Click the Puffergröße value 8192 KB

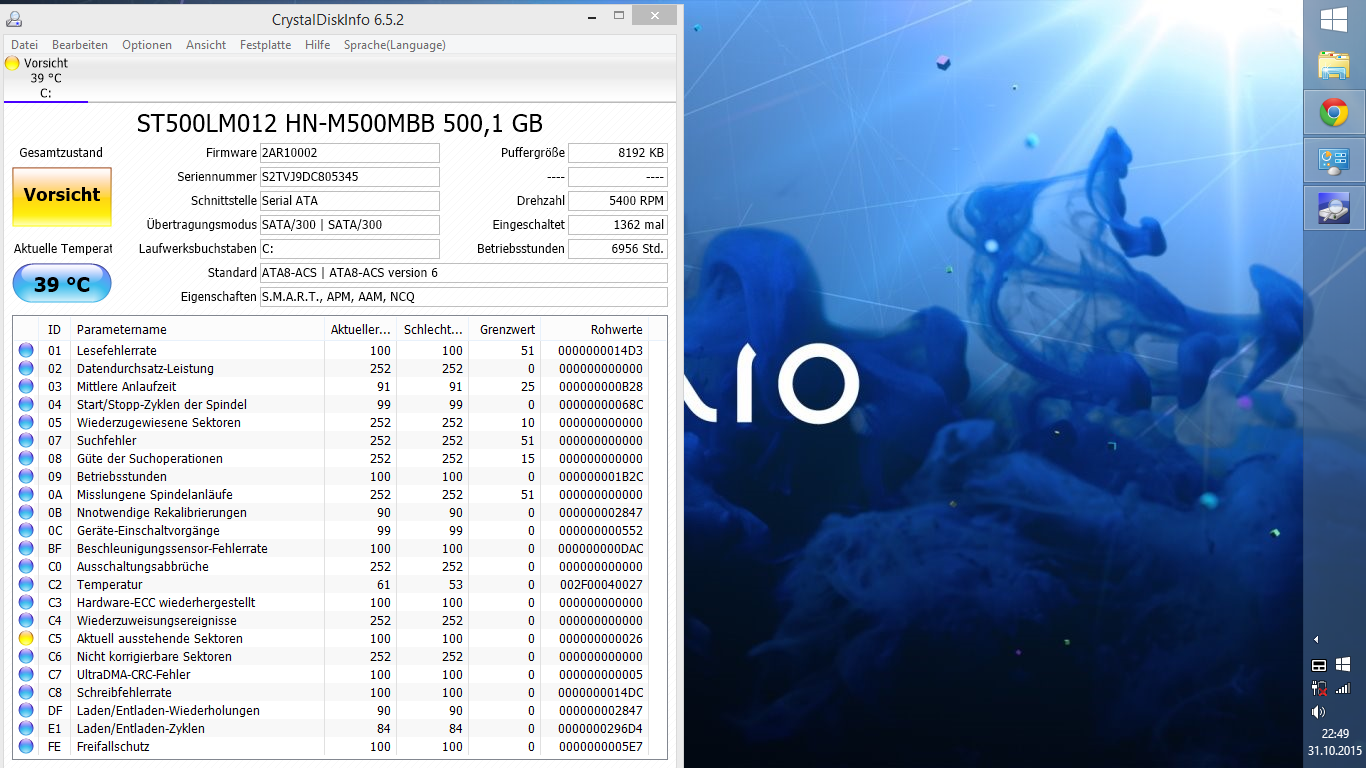coord(618,153)
